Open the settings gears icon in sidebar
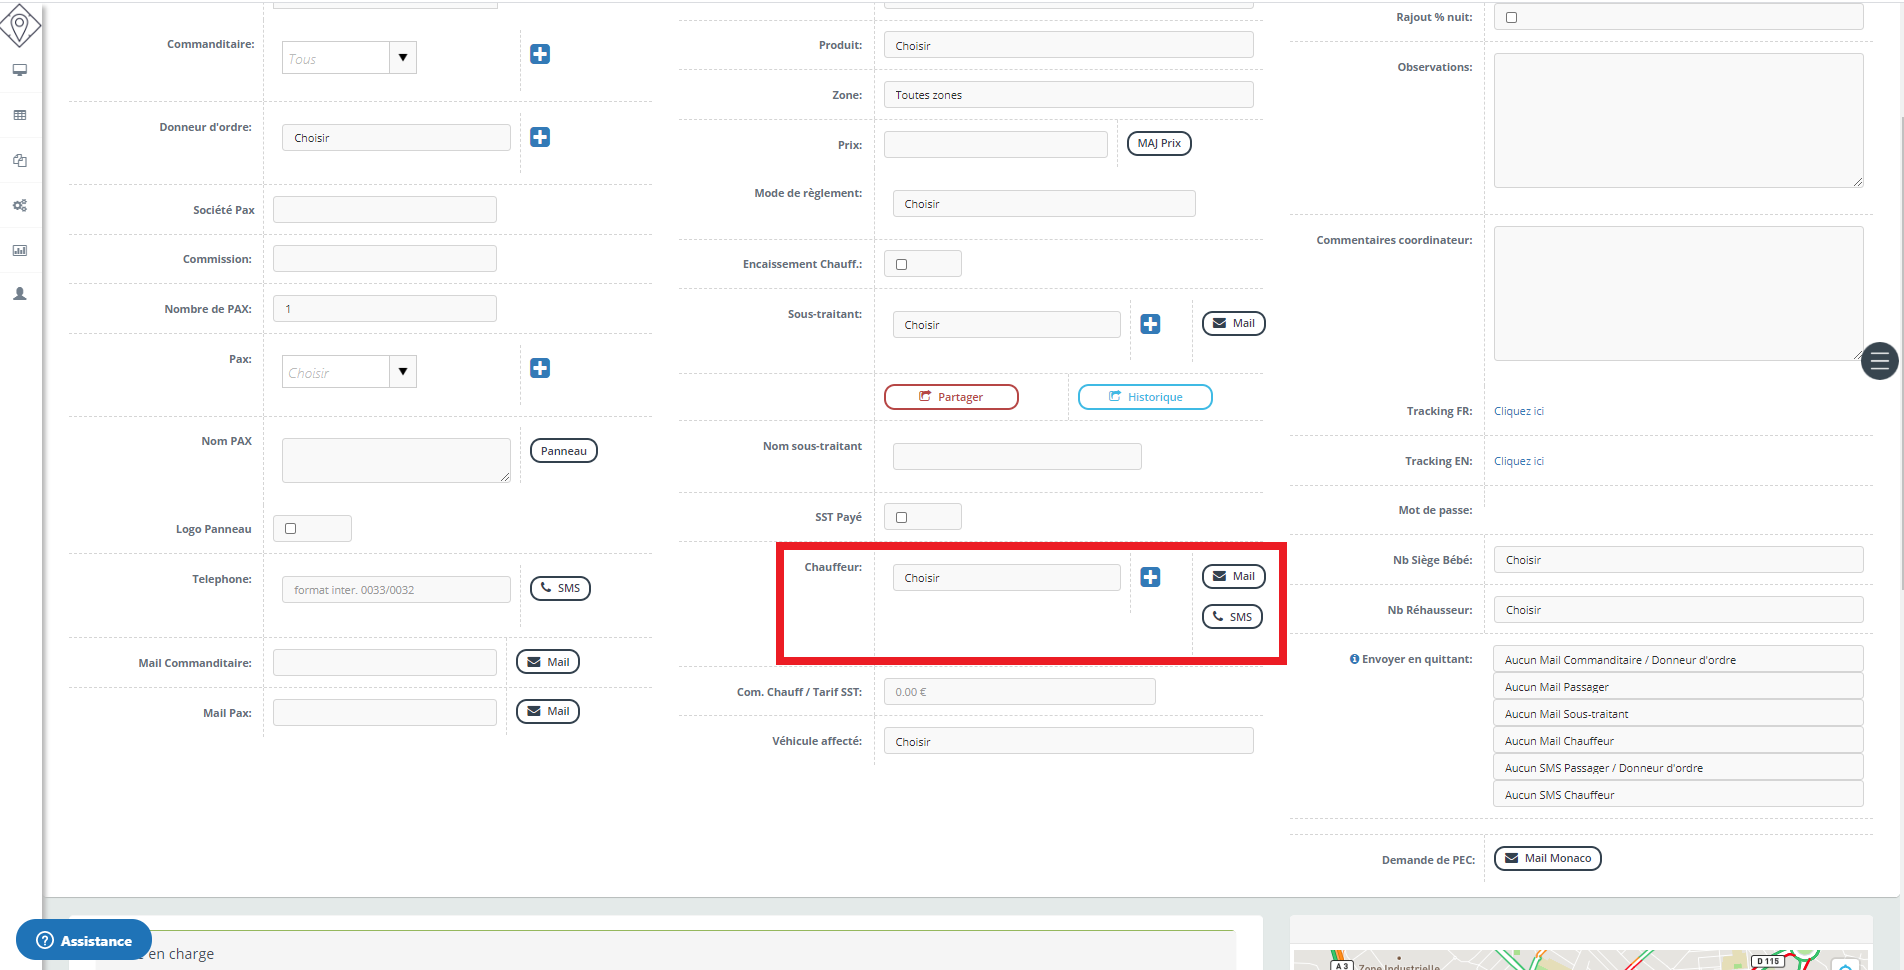The image size is (1904, 970). (x=20, y=205)
